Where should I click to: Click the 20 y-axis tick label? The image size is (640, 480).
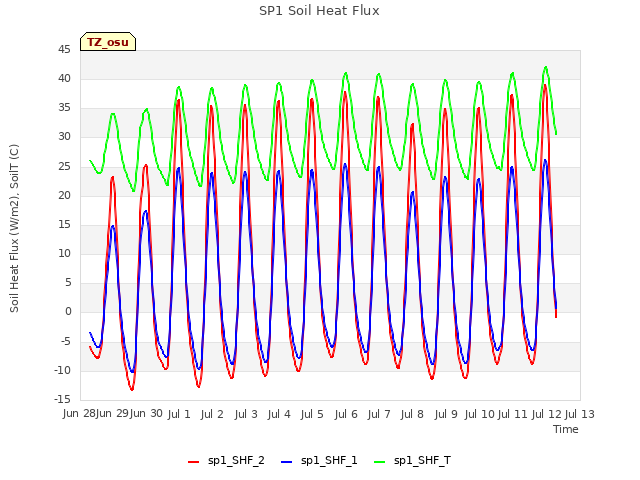(x=64, y=196)
